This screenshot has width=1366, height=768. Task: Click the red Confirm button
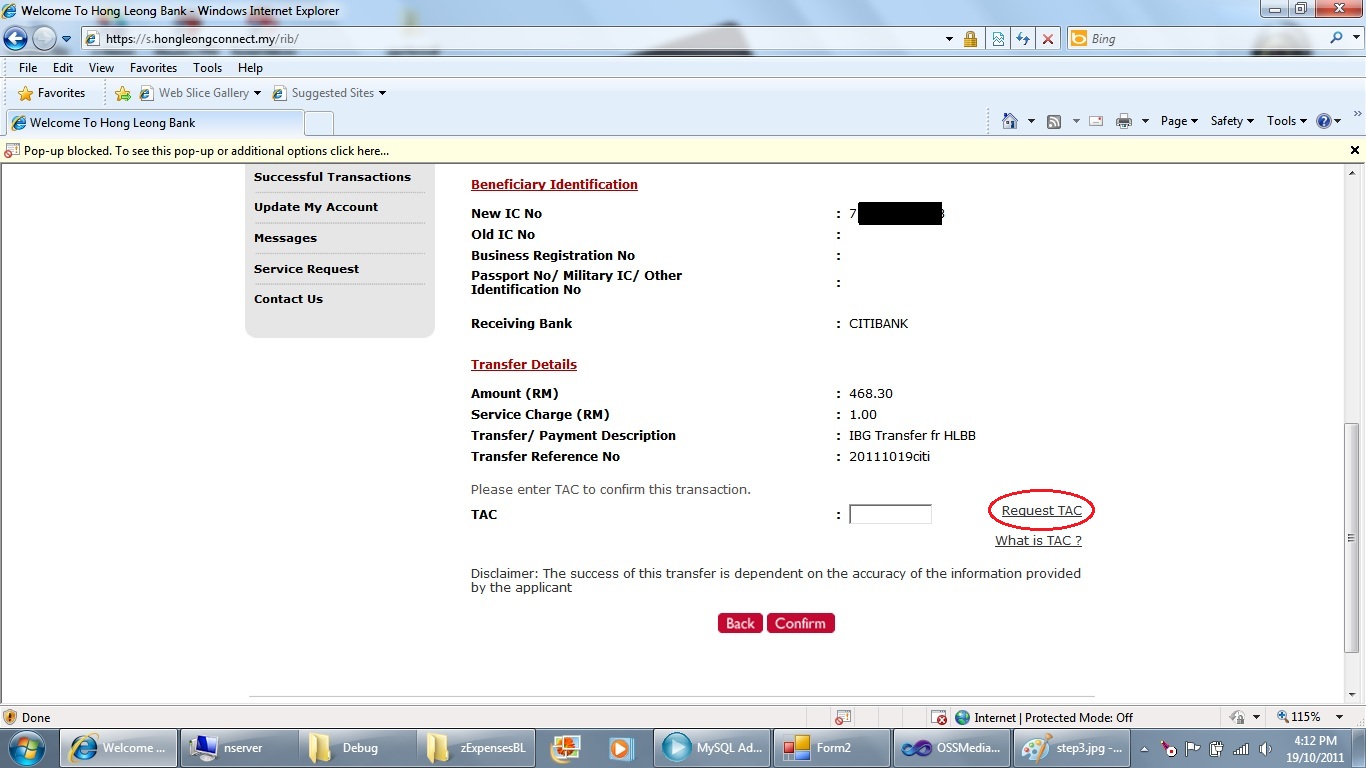800,623
